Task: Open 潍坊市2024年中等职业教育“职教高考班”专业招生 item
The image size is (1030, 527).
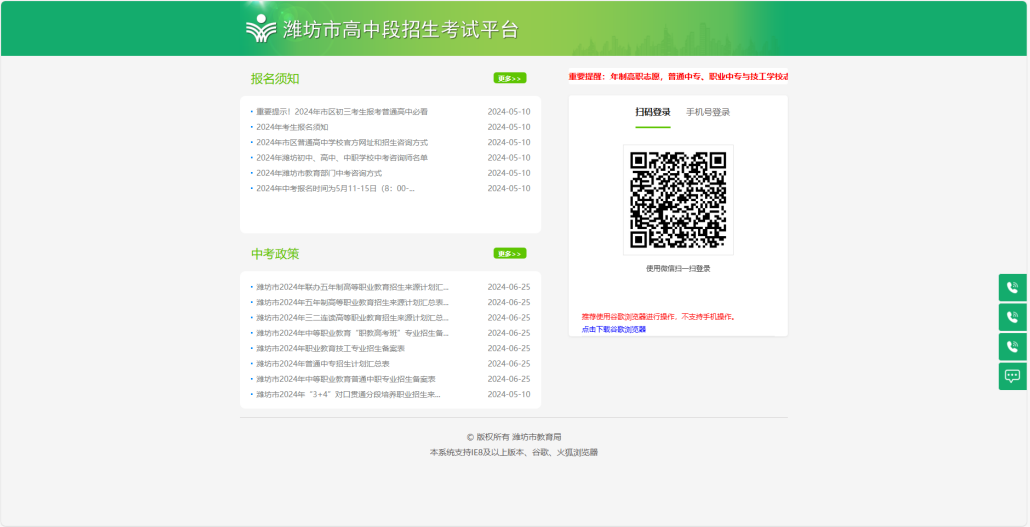Action: [x=352, y=333]
